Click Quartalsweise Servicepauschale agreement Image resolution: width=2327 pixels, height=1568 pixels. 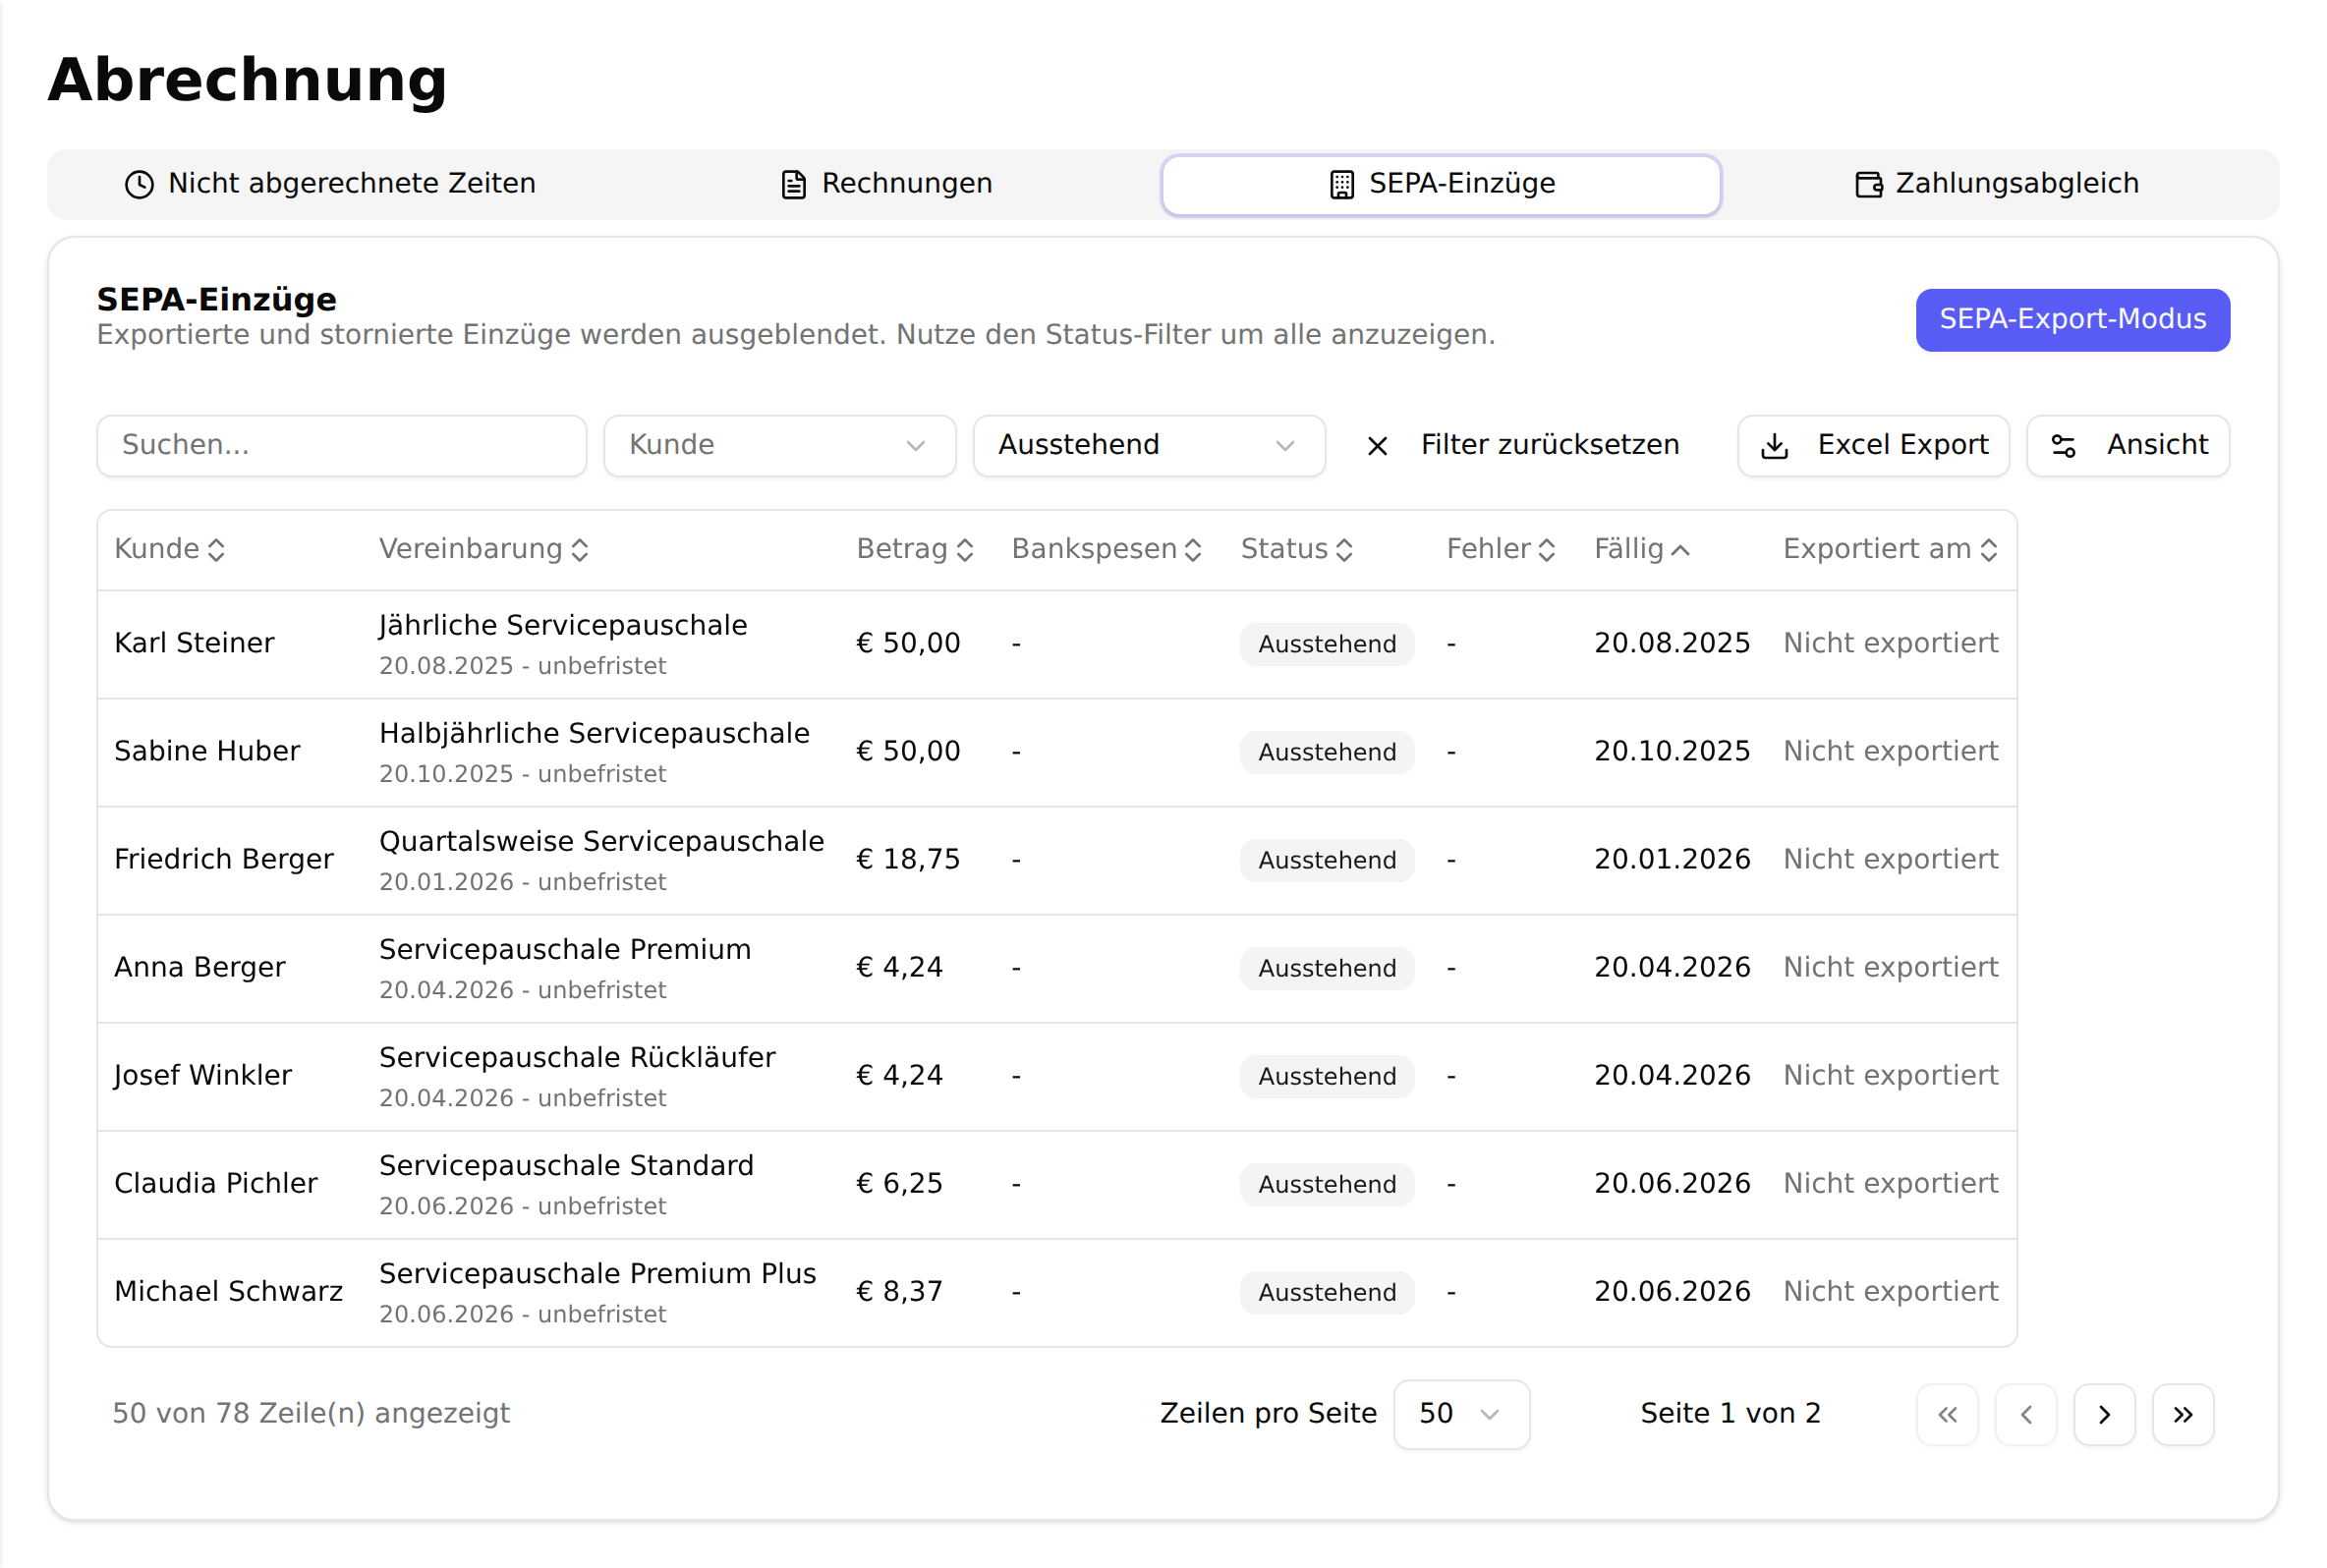(x=601, y=841)
